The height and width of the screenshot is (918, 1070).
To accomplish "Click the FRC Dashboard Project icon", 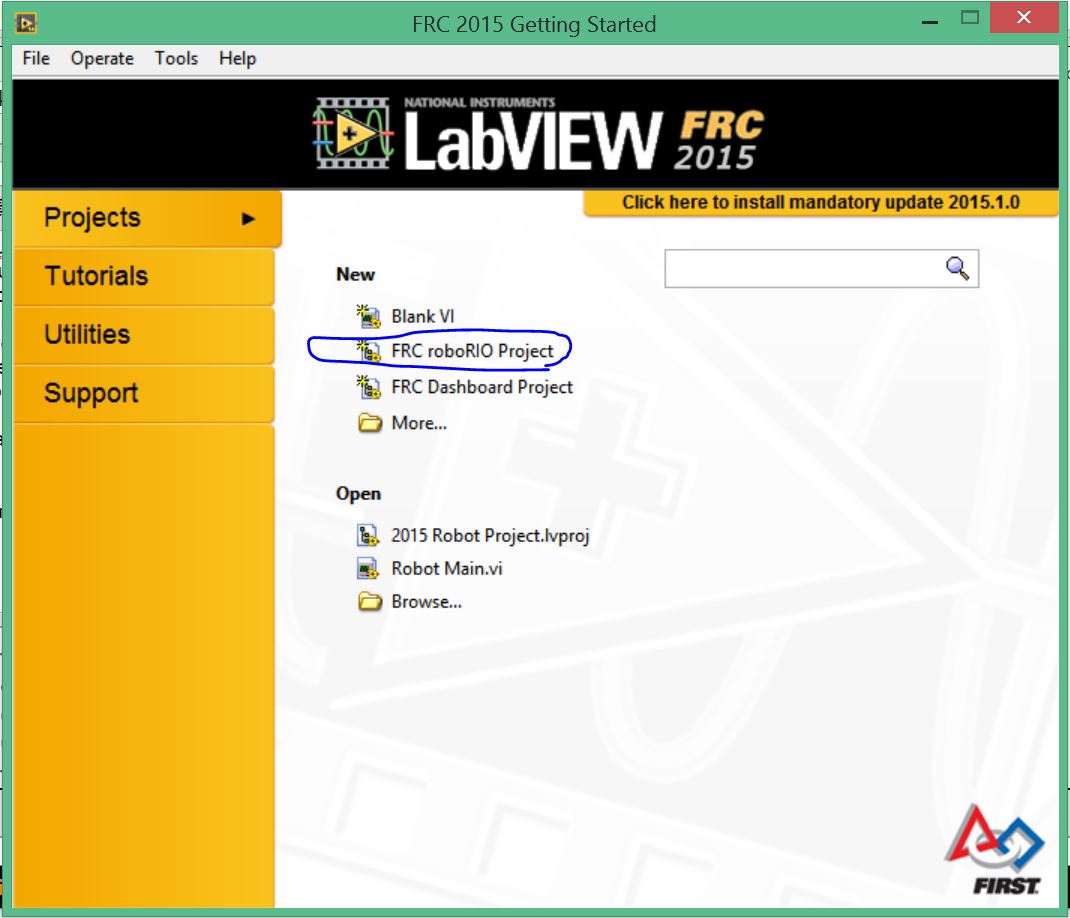I will pyautogui.click(x=368, y=387).
